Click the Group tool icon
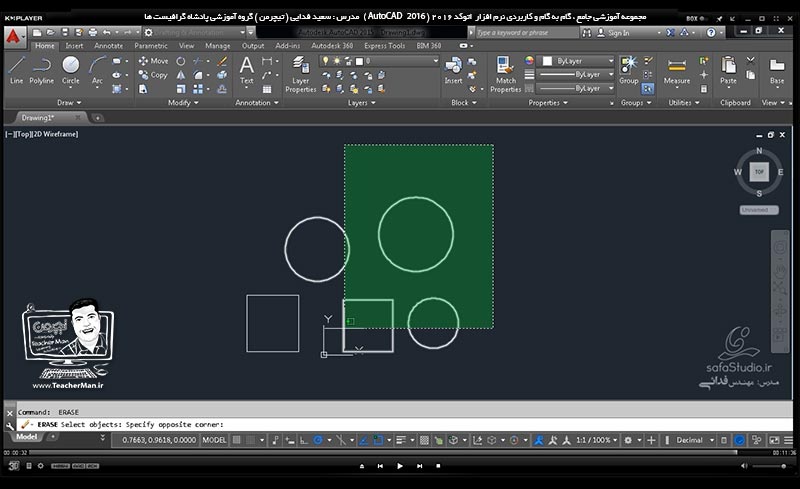 tap(629, 70)
